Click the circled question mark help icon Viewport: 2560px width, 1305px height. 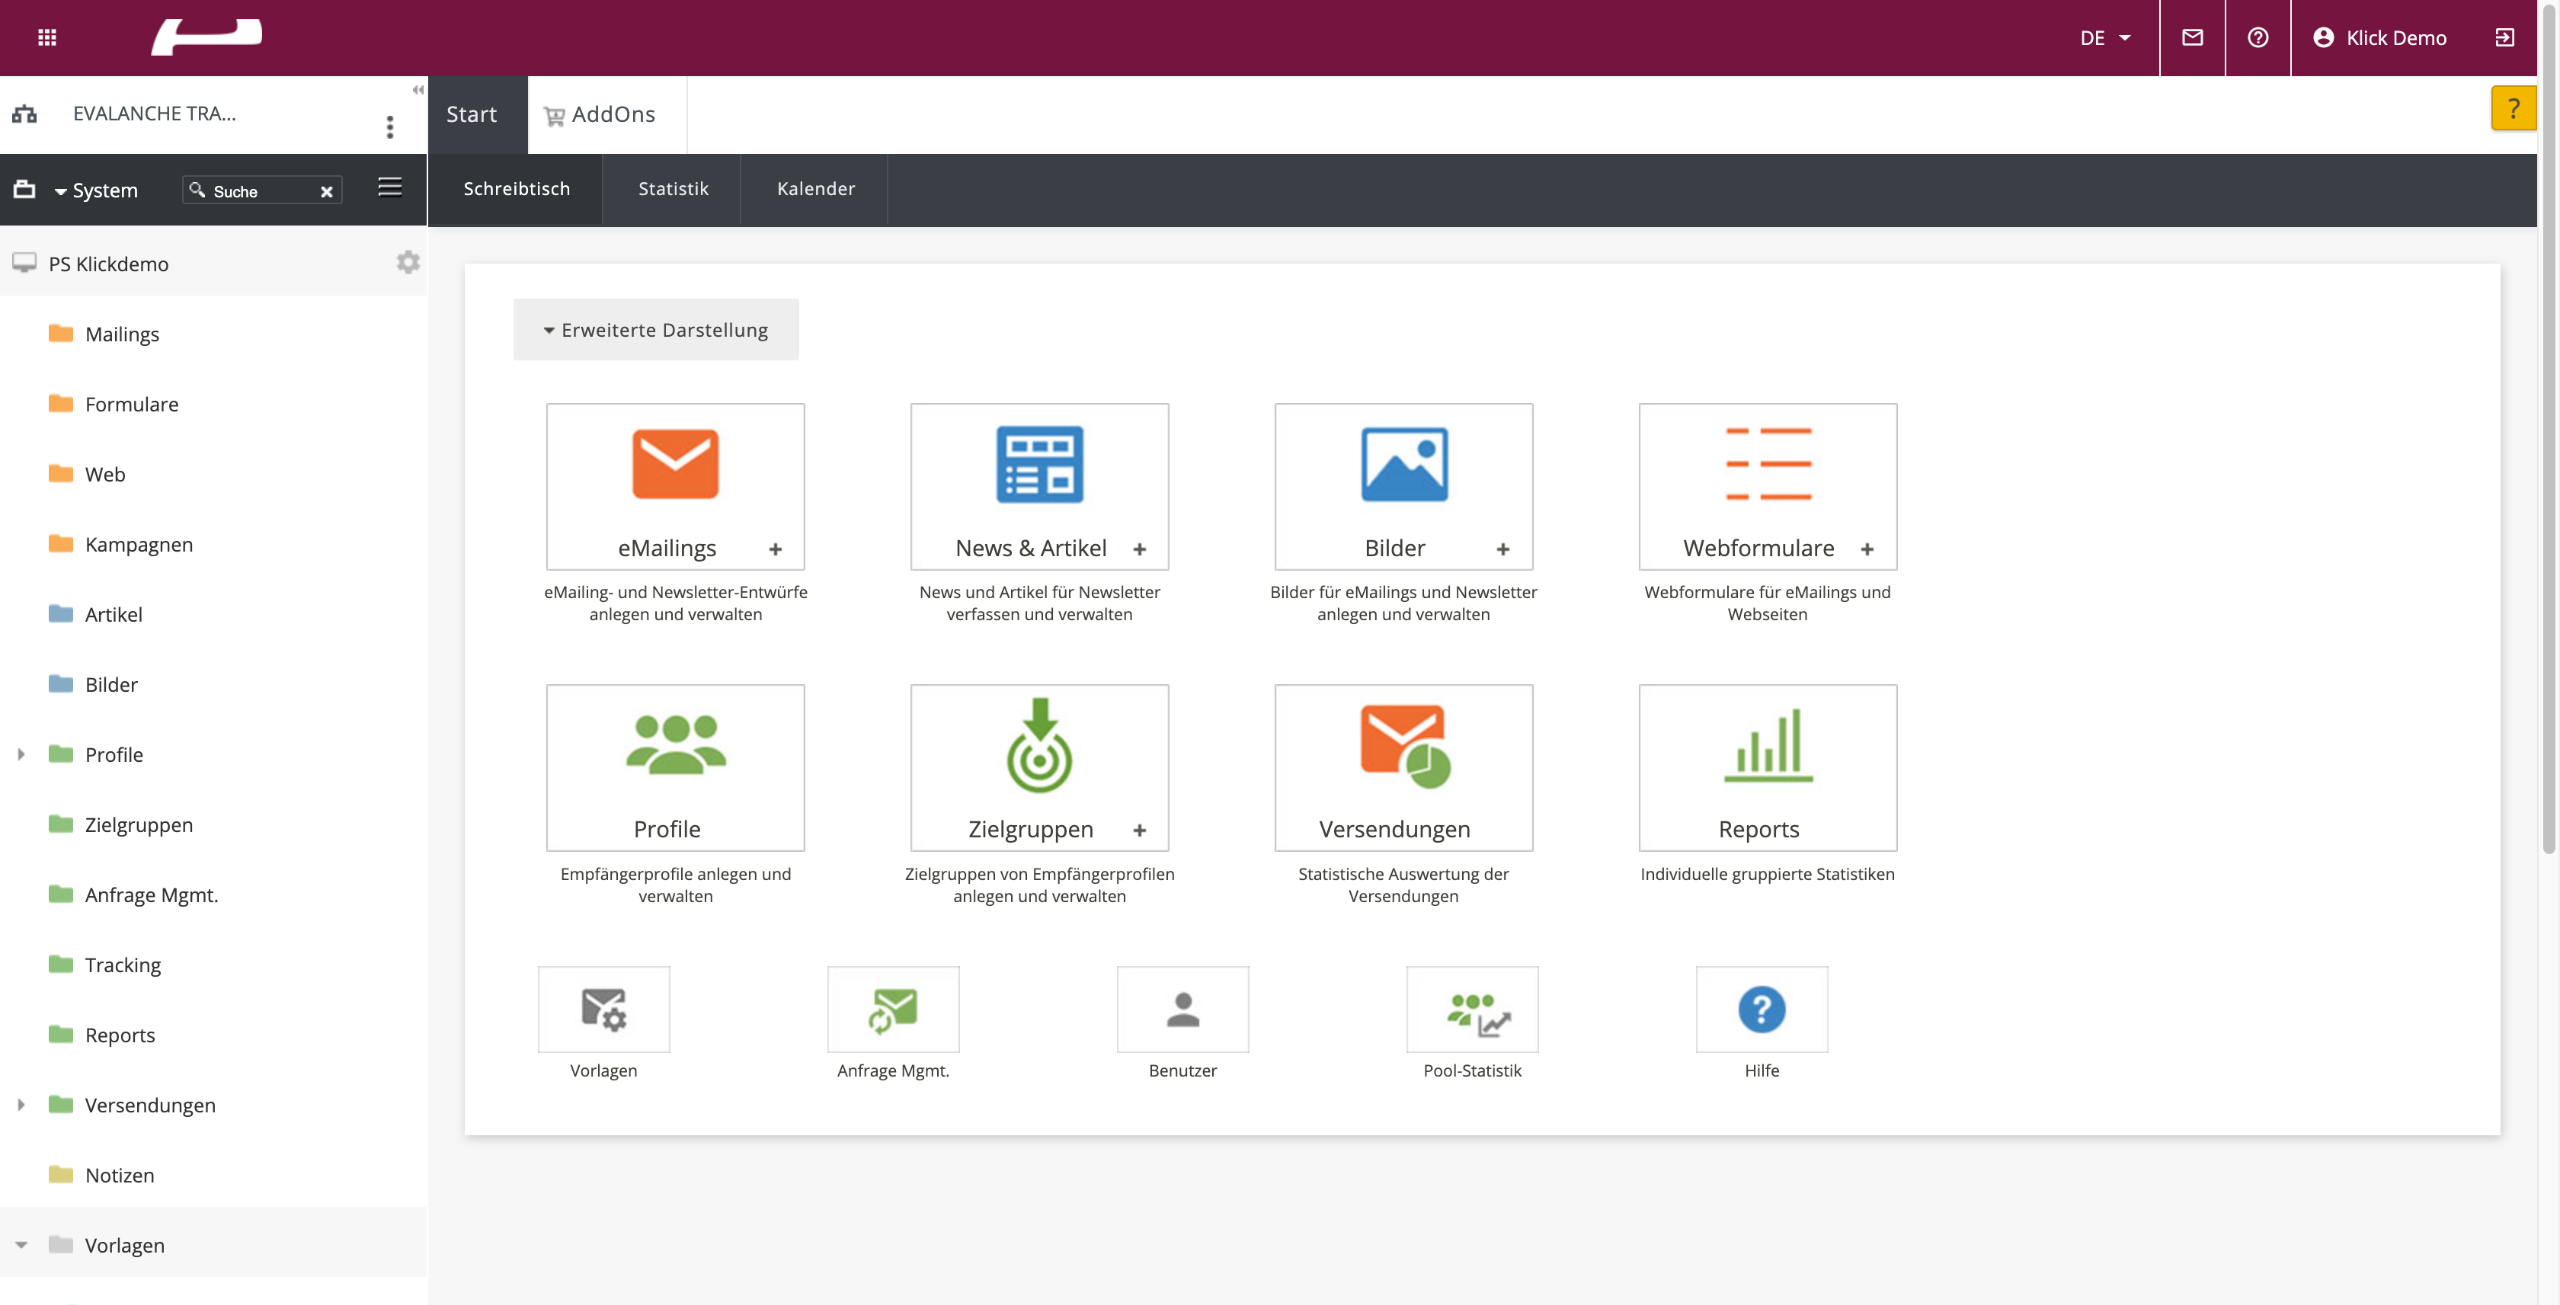click(x=2257, y=38)
